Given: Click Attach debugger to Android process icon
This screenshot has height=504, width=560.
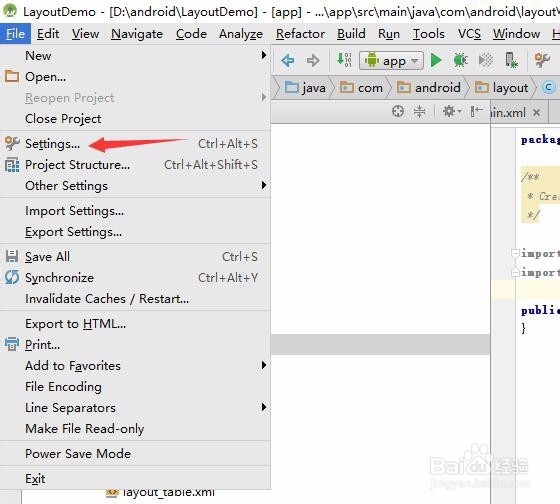Looking at the screenshot, I should (511, 60).
